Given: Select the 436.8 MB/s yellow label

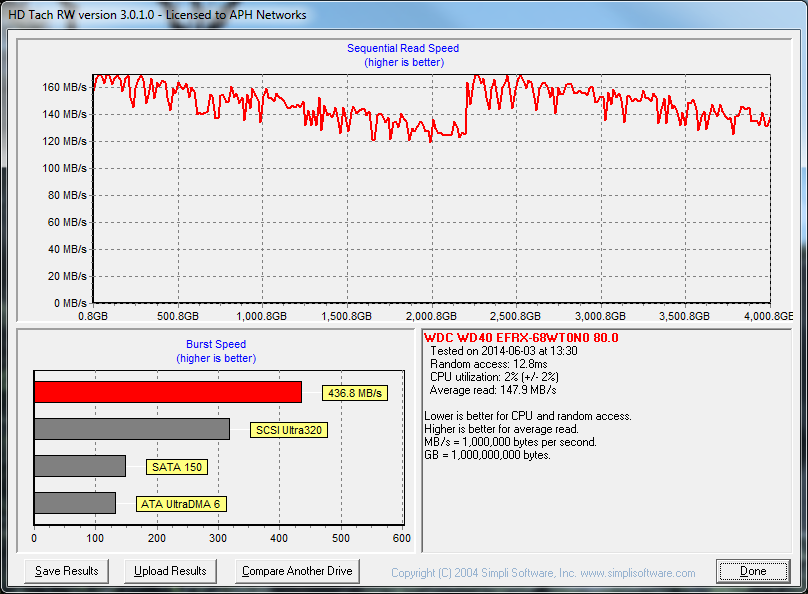Looking at the screenshot, I should pos(354,393).
